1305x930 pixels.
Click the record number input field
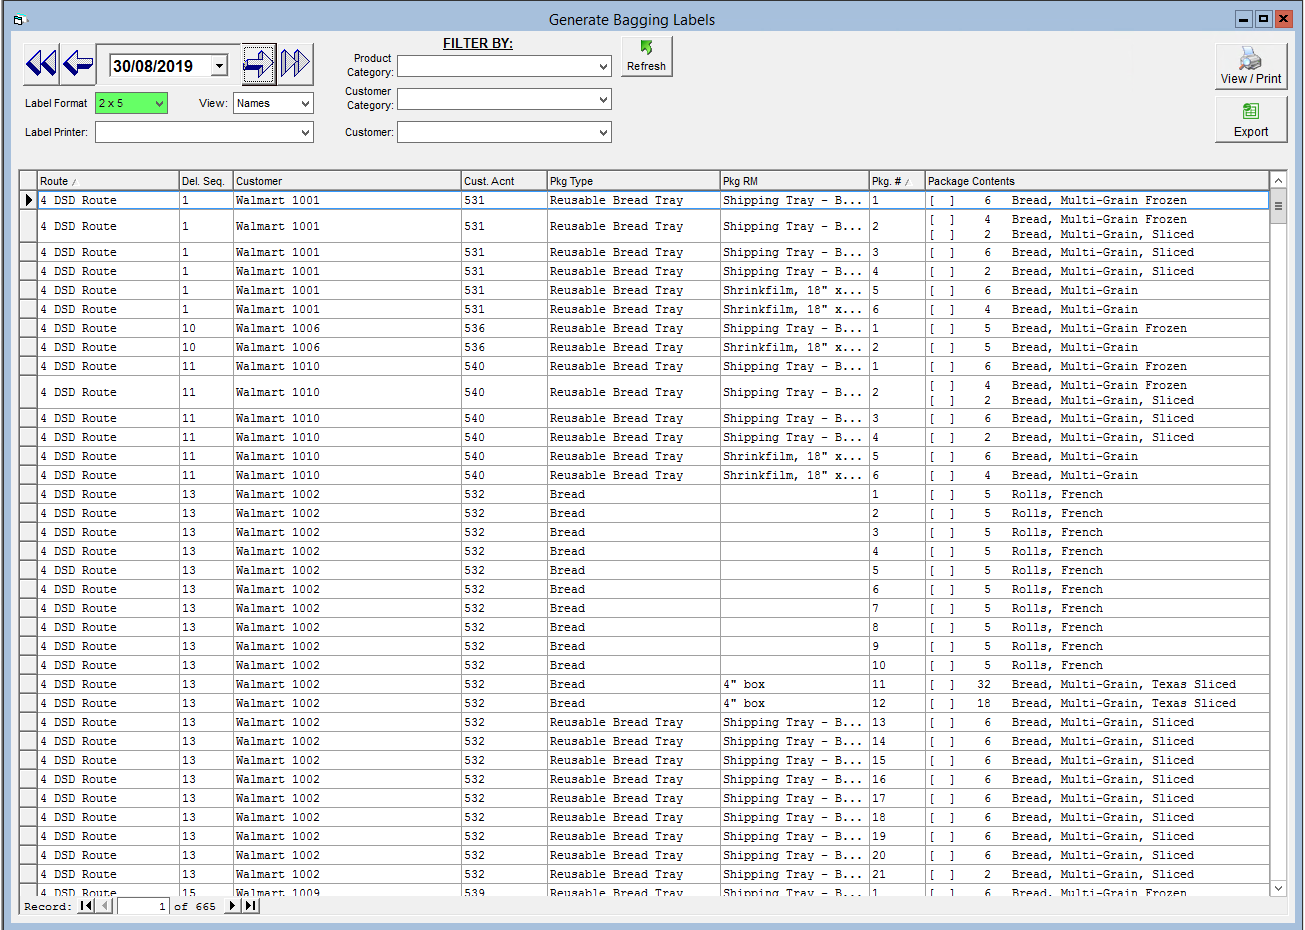pyautogui.click(x=143, y=906)
